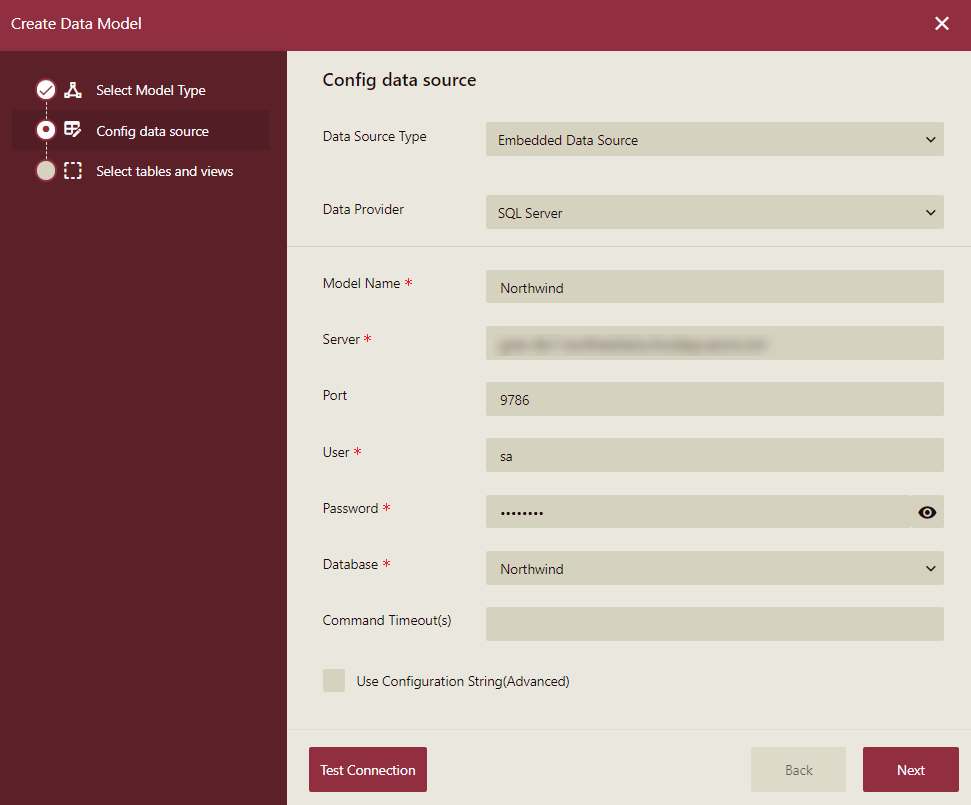
Task: Click the Select Model Type hierarchy icon
Action: pos(72,90)
